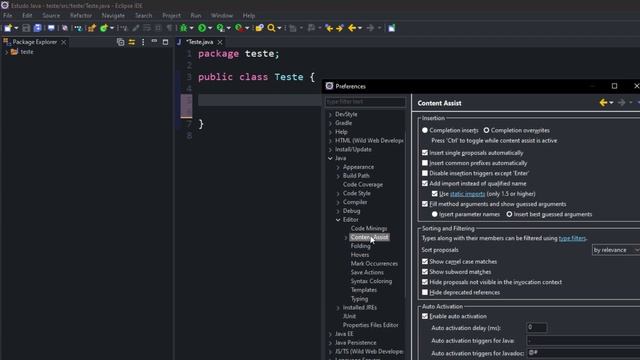Screen dimensions: 640x360
Task: Expand teste project in Package Explorer
Action: (6, 52)
